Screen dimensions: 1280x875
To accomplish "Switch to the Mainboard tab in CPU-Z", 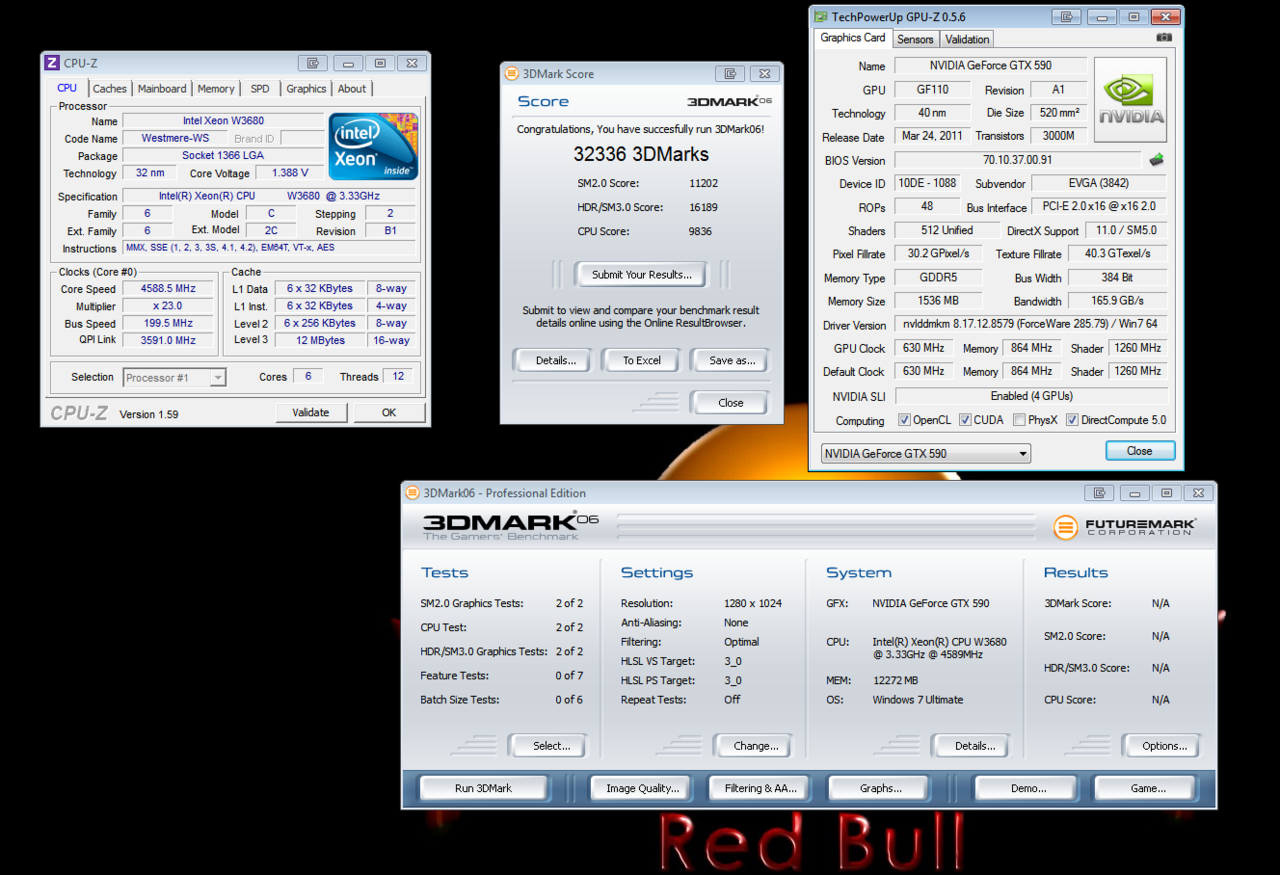I will [162, 89].
